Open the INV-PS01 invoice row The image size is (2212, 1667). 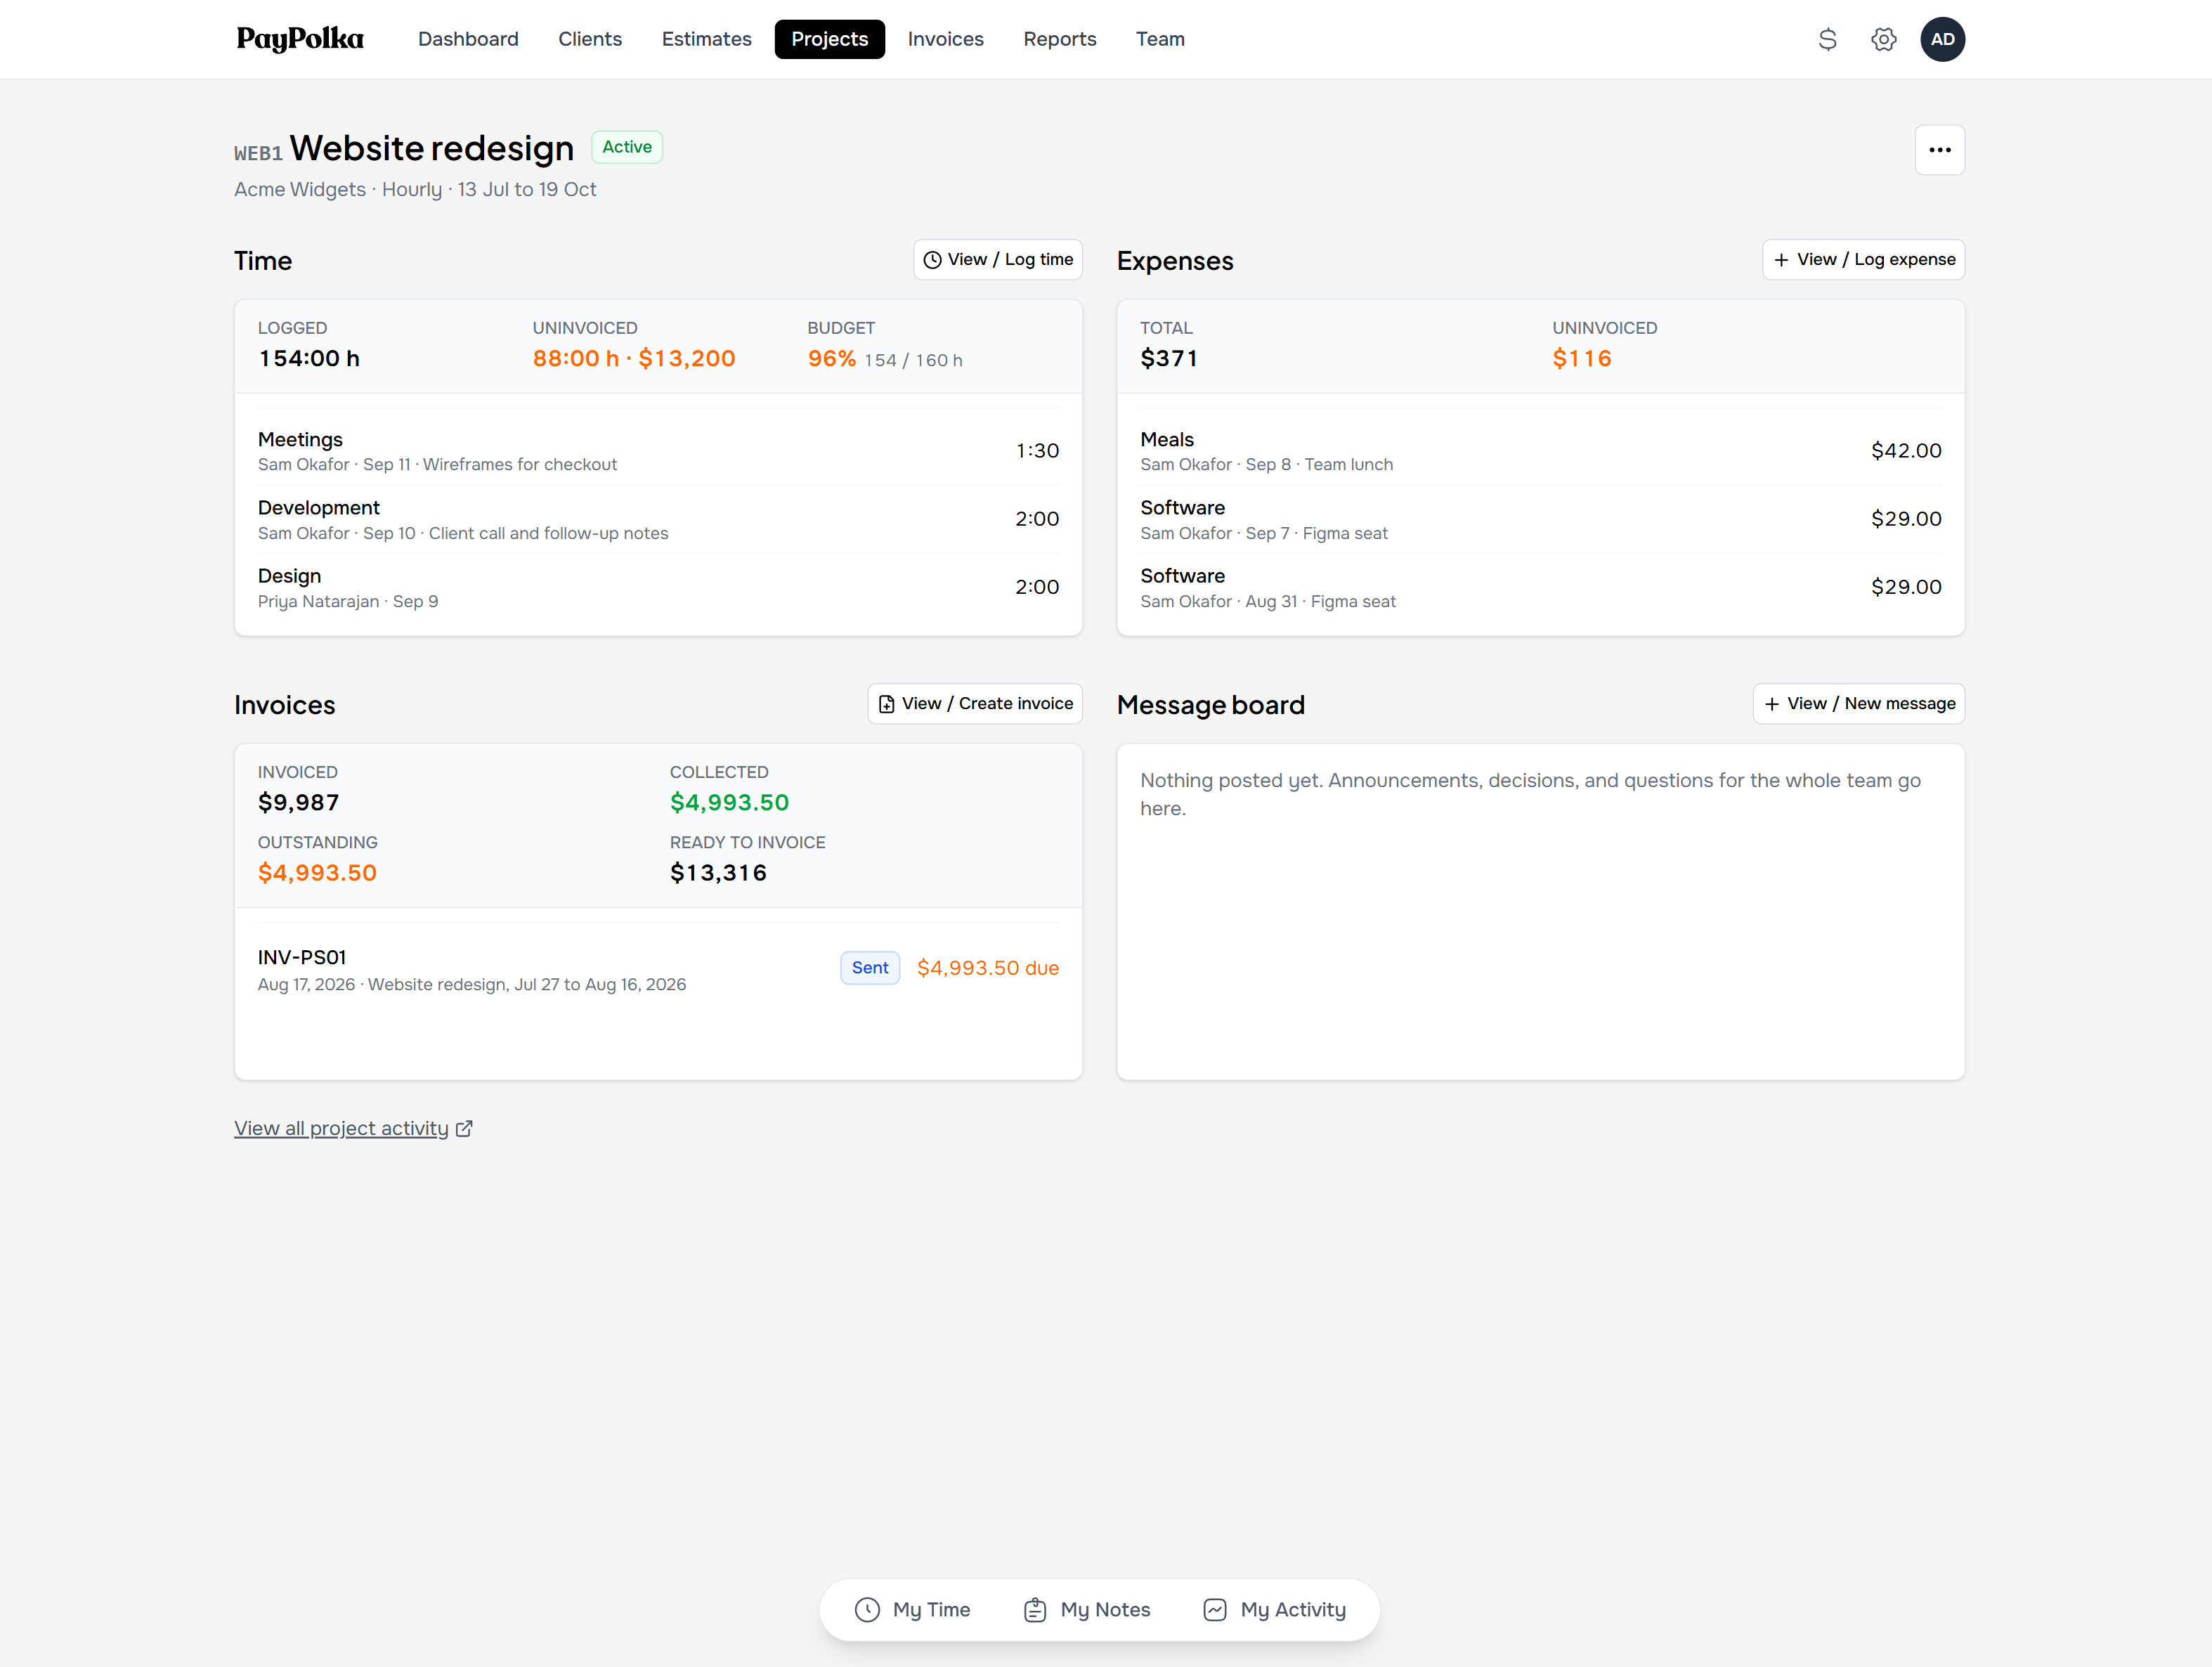coord(658,970)
